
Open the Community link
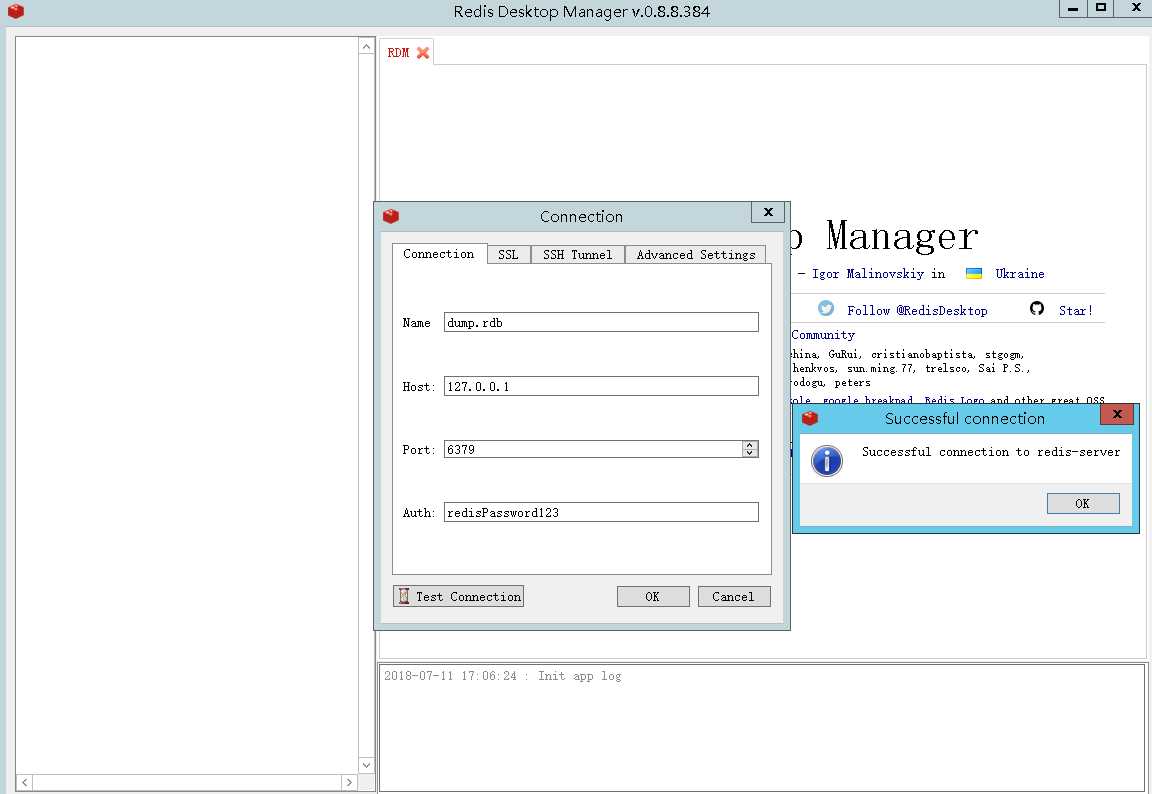click(x=823, y=335)
